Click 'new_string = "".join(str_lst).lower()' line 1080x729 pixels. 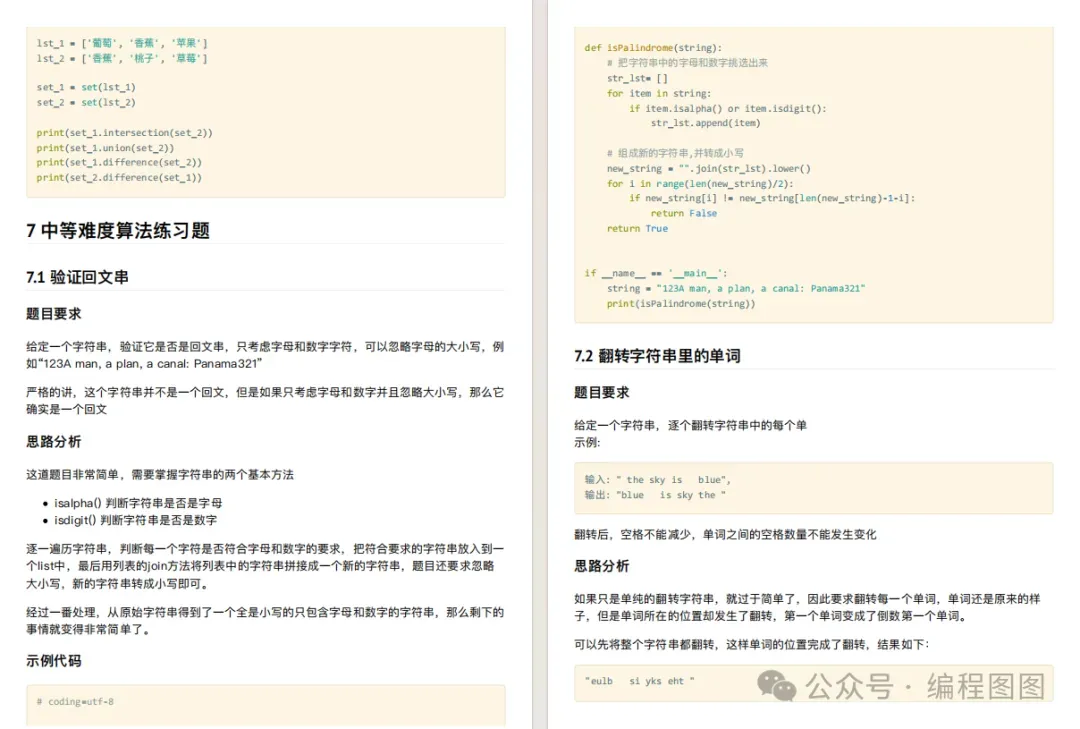tap(709, 168)
